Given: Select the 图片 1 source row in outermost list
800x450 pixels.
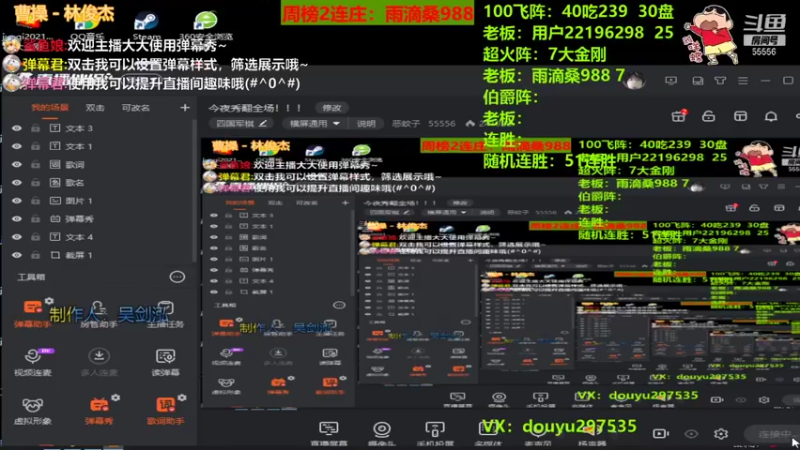Looking at the screenshot, I should pyautogui.click(x=99, y=201).
